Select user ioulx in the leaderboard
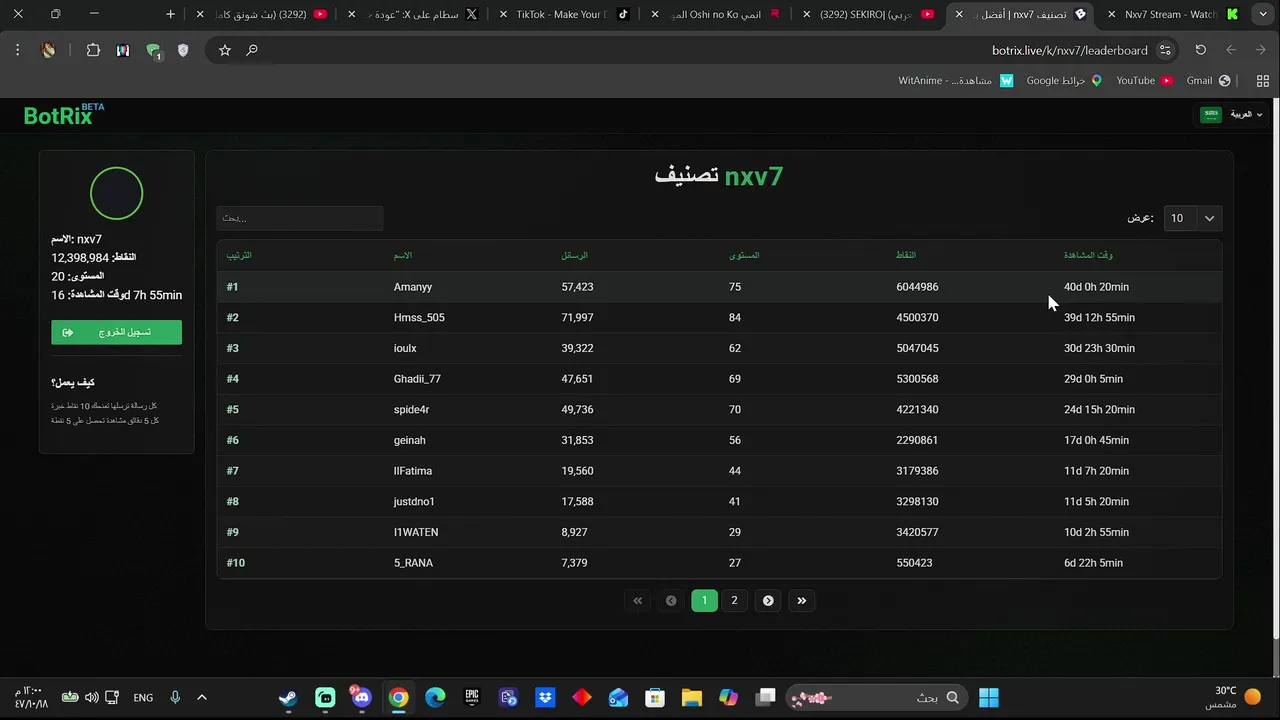1280x720 pixels. pyautogui.click(x=405, y=348)
